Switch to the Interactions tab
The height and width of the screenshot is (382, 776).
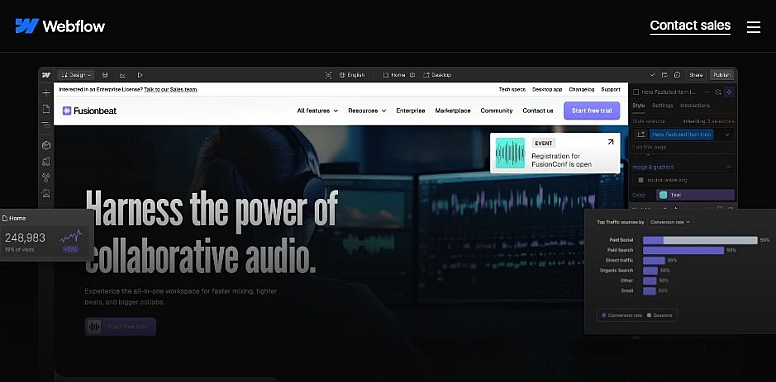click(x=695, y=105)
